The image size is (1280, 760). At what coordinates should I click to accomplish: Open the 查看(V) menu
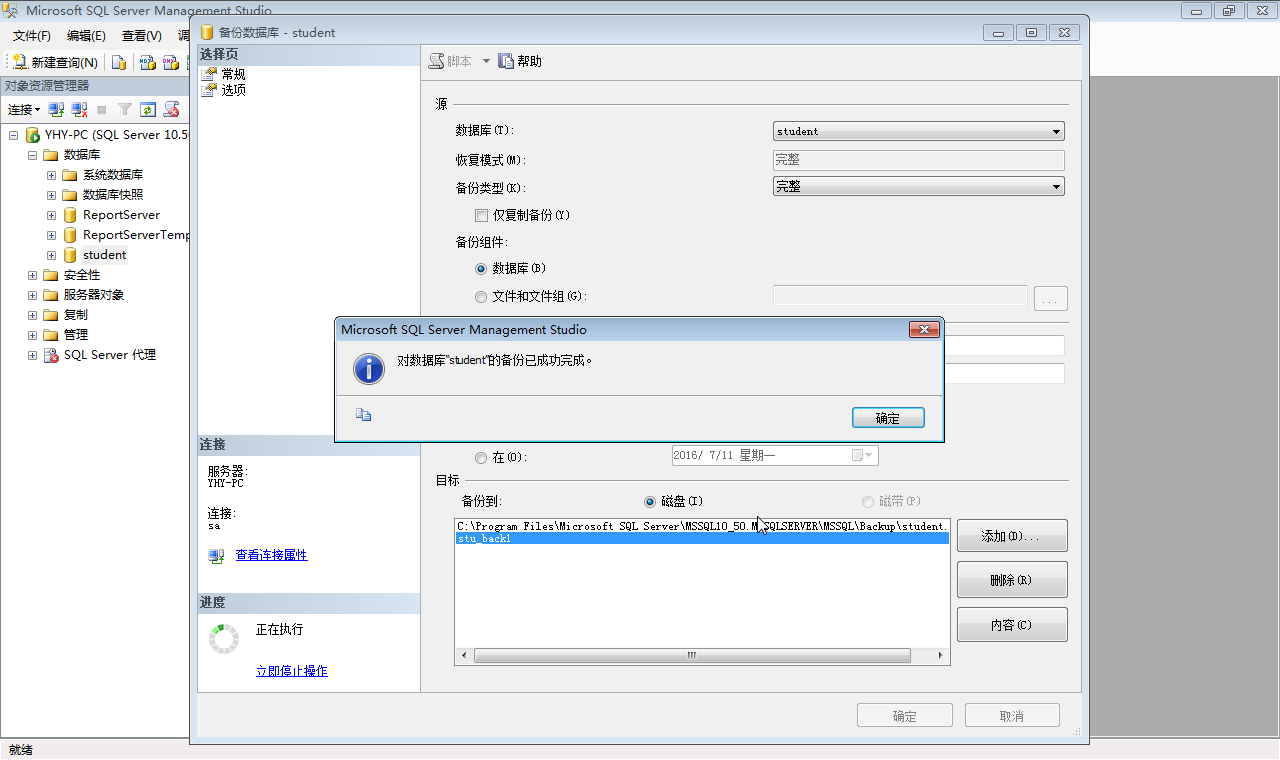[x=141, y=36]
